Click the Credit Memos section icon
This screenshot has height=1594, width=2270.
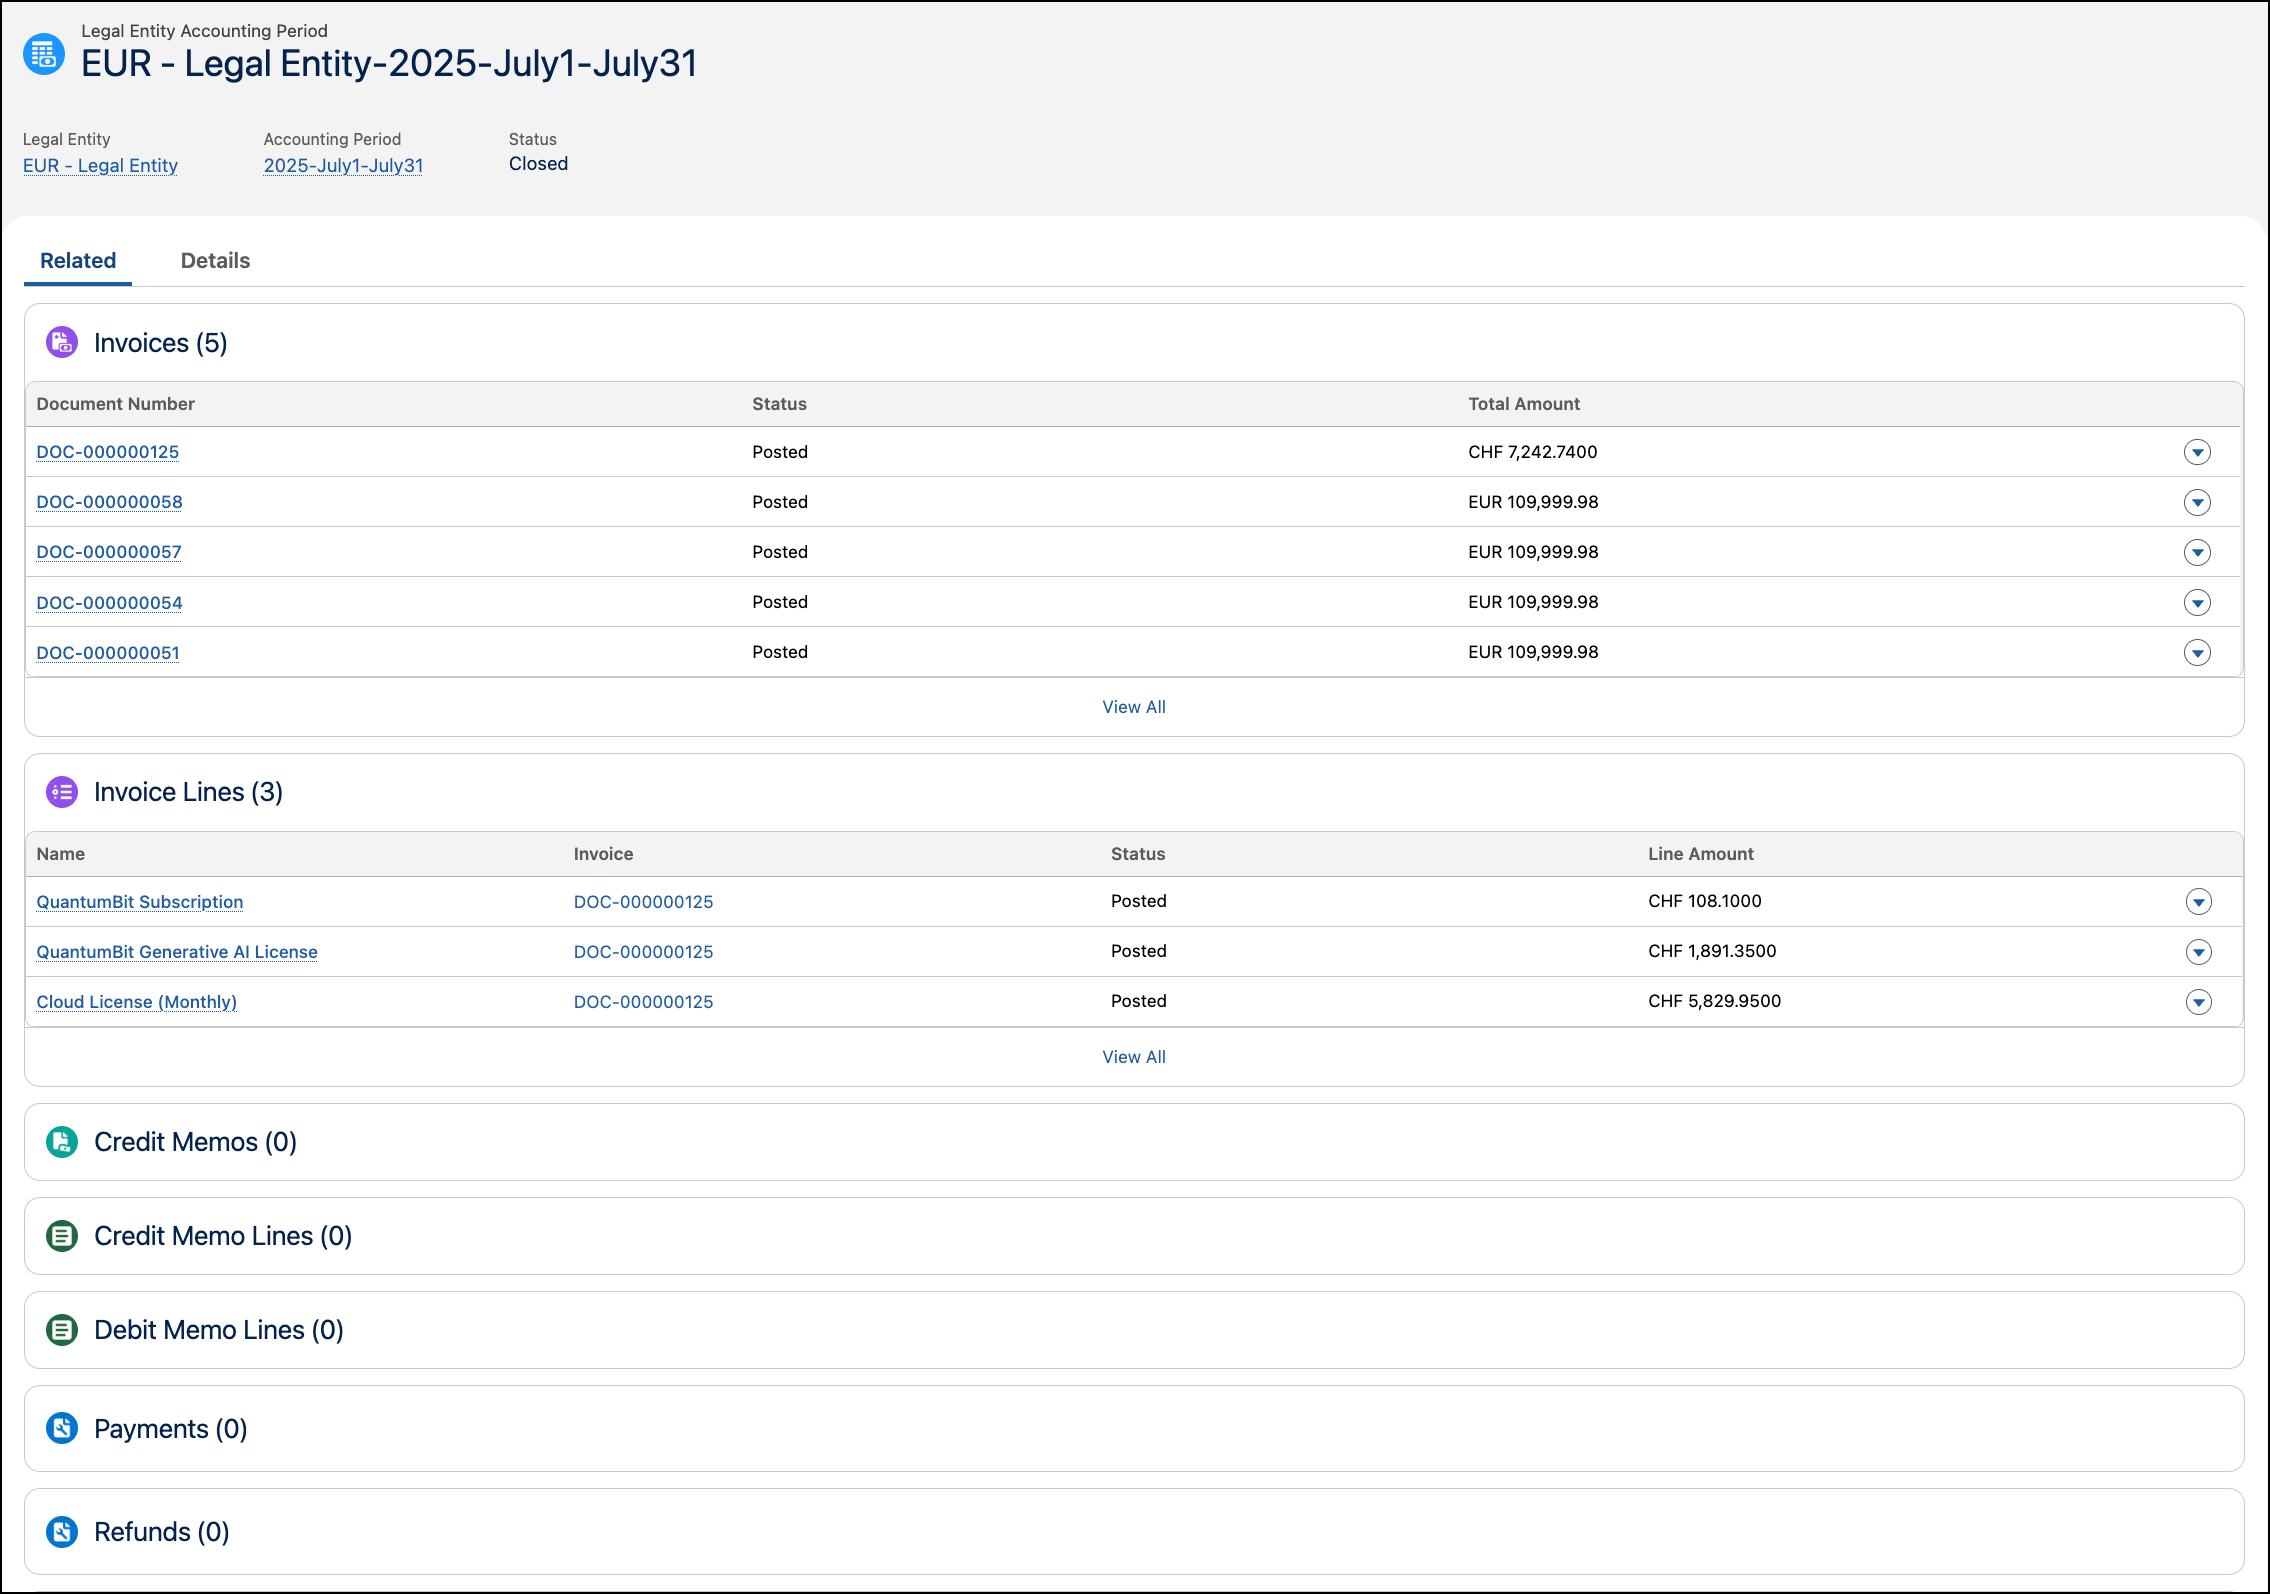click(62, 1142)
